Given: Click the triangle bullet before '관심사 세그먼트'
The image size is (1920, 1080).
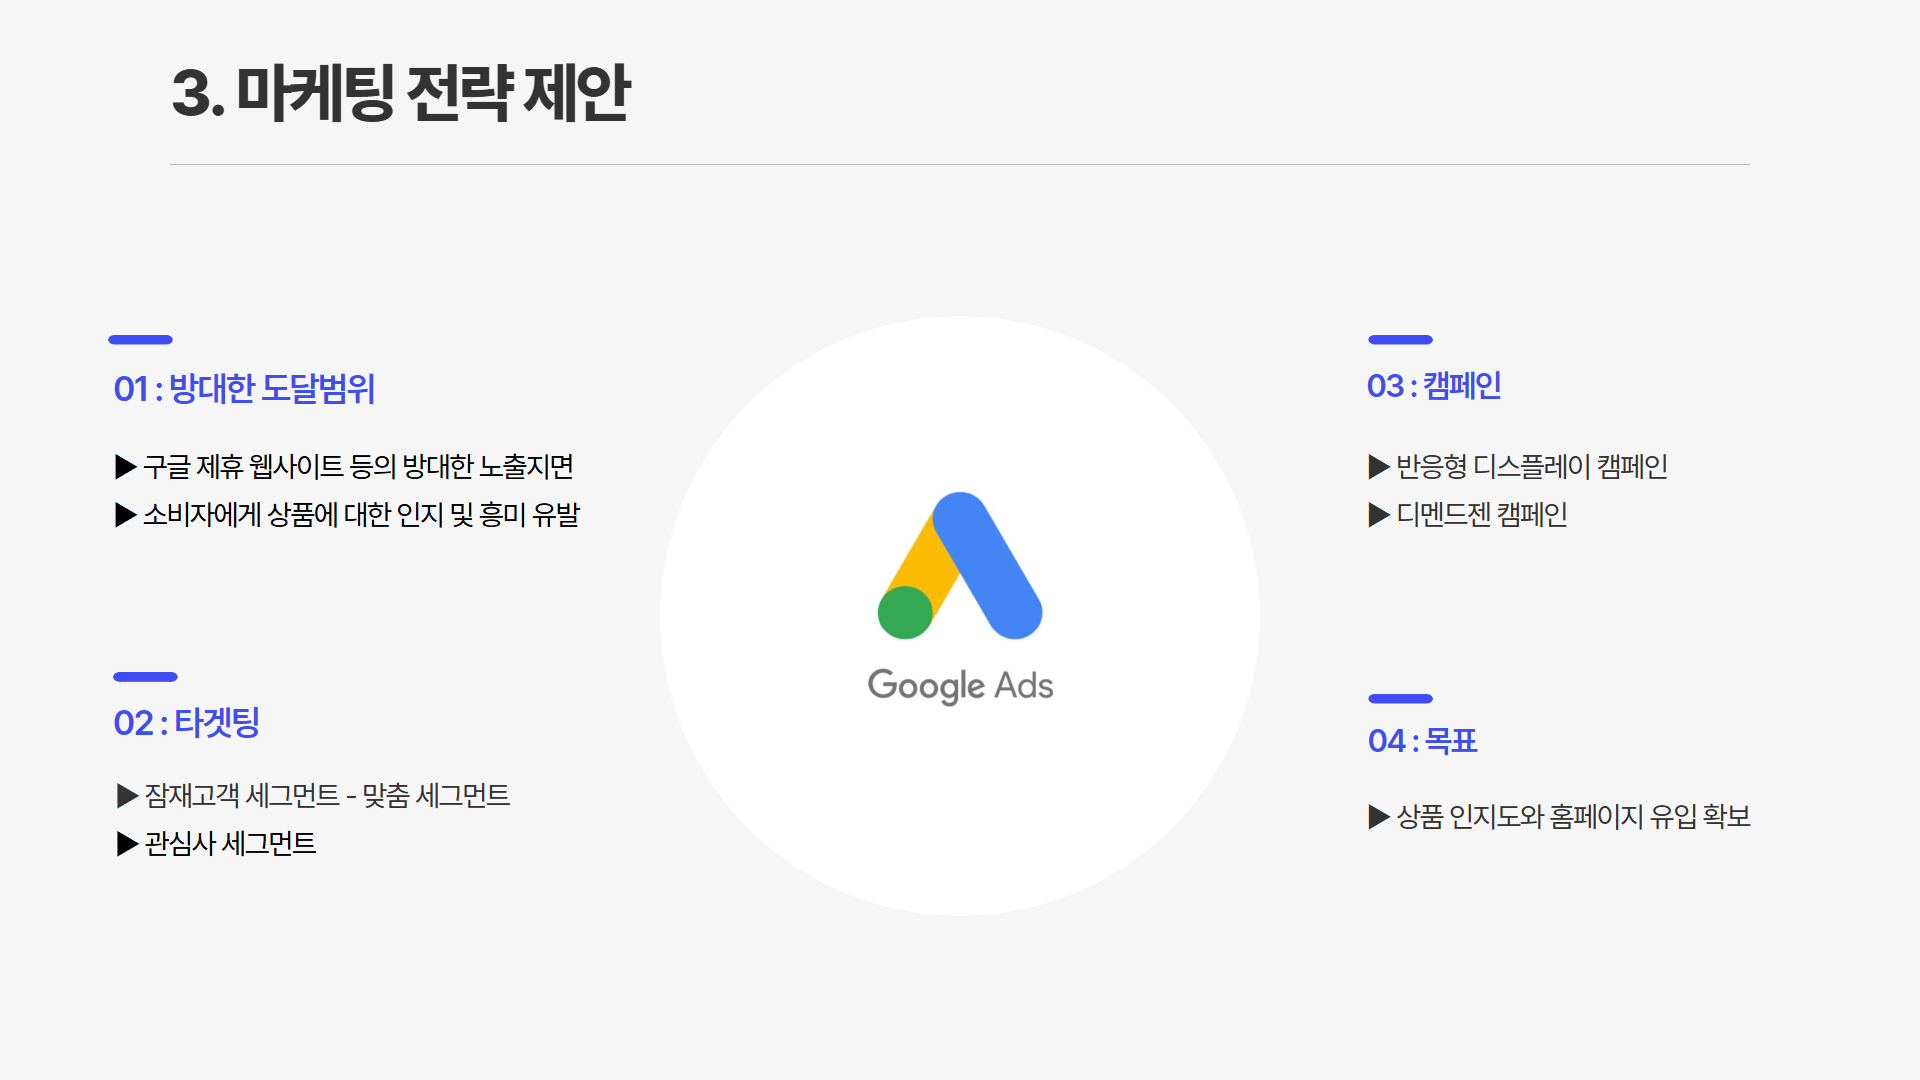Looking at the screenshot, I should [127, 843].
